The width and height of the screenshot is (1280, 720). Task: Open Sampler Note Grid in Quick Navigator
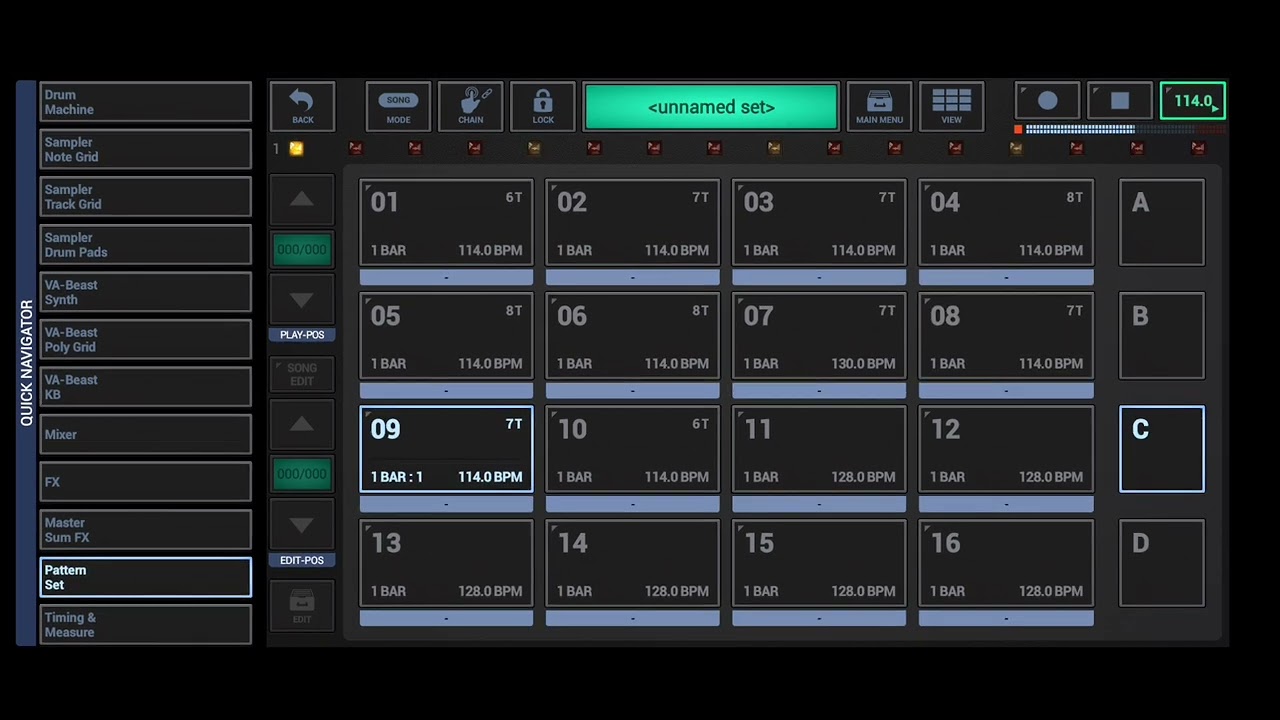tap(146, 150)
